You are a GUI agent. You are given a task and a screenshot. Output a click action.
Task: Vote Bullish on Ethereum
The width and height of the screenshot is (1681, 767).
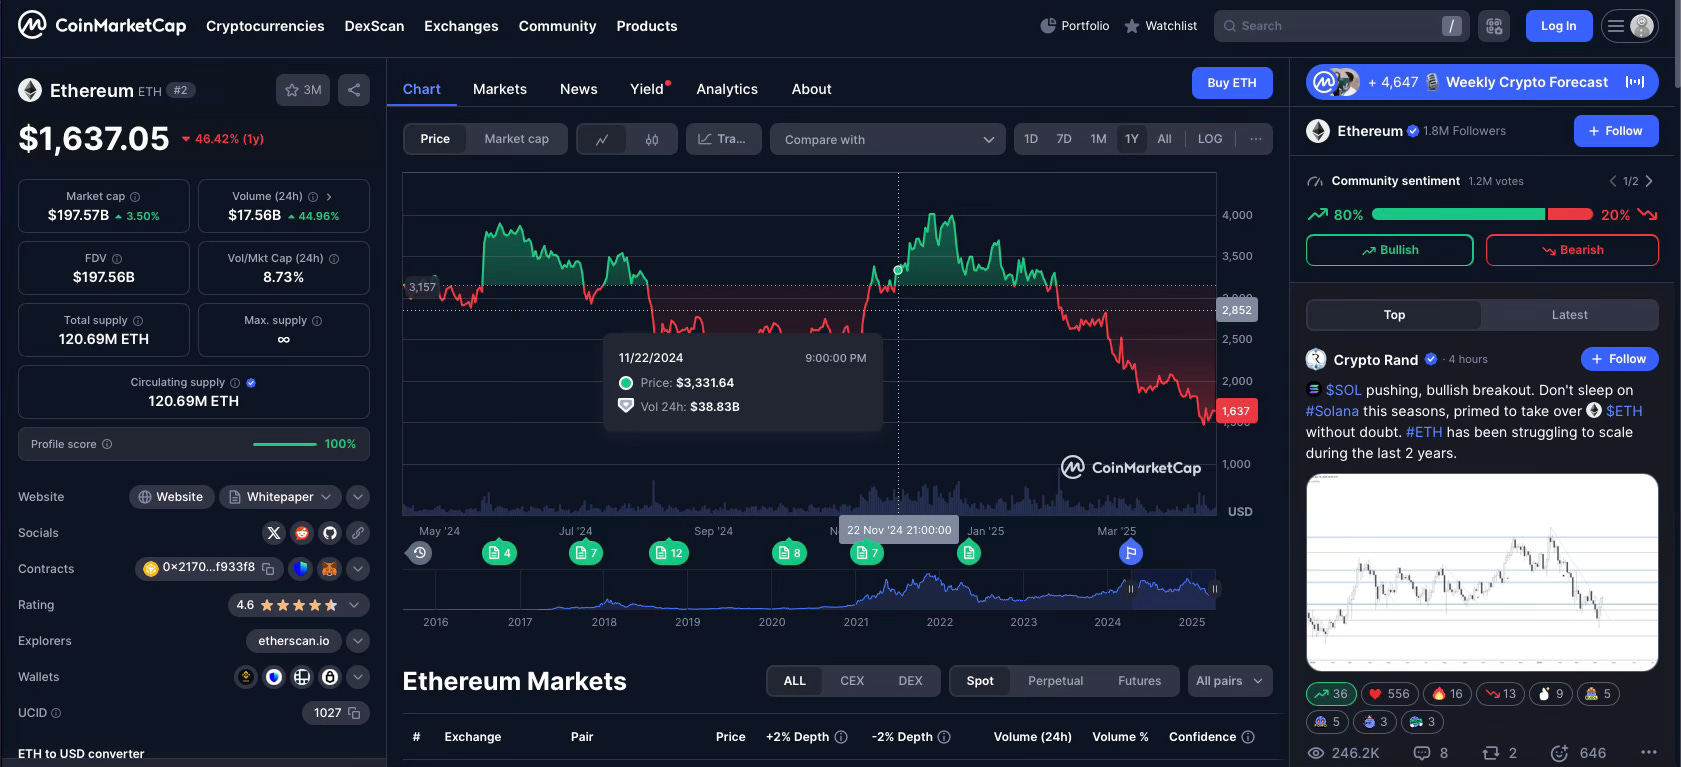(1389, 250)
